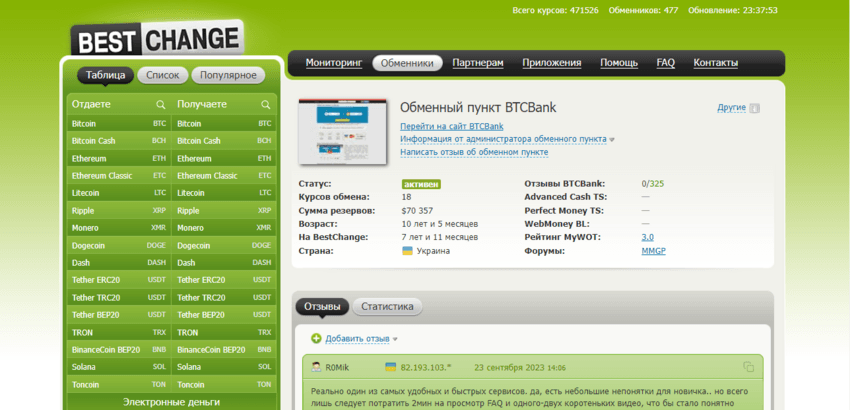This screenshot has height=410, width=850.
Task: Switch to Список view
Action: (x=163, y=75)
